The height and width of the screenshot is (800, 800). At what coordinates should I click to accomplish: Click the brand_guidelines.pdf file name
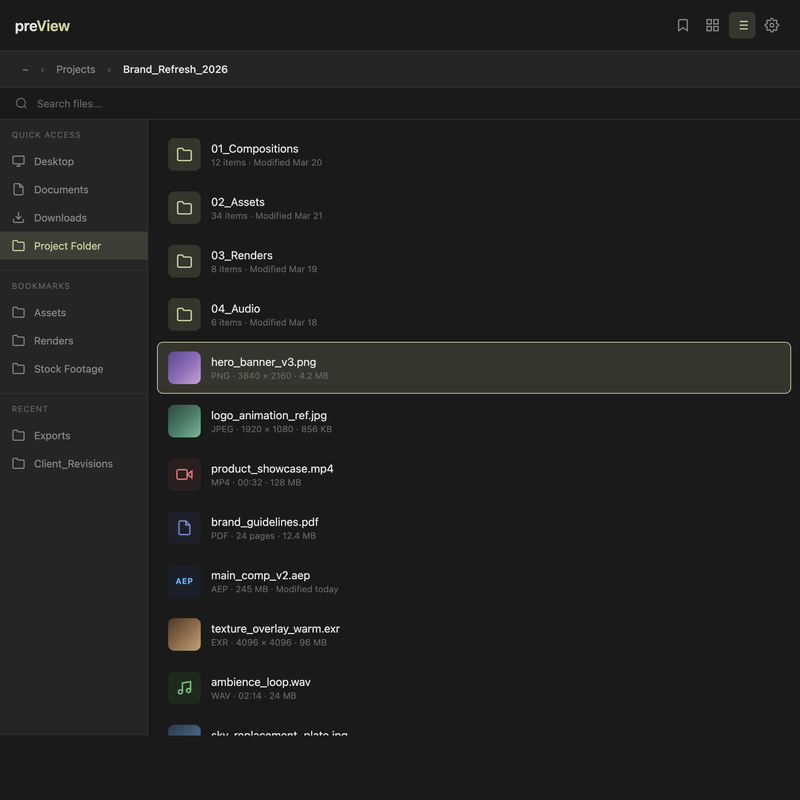click(x=265, y=522)
